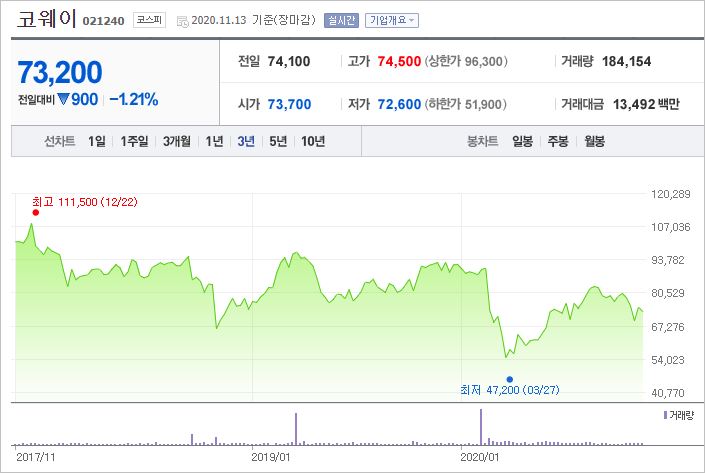Click the 2017/11 x-axis label
The image size is (705, 473).
click(36, 457)
